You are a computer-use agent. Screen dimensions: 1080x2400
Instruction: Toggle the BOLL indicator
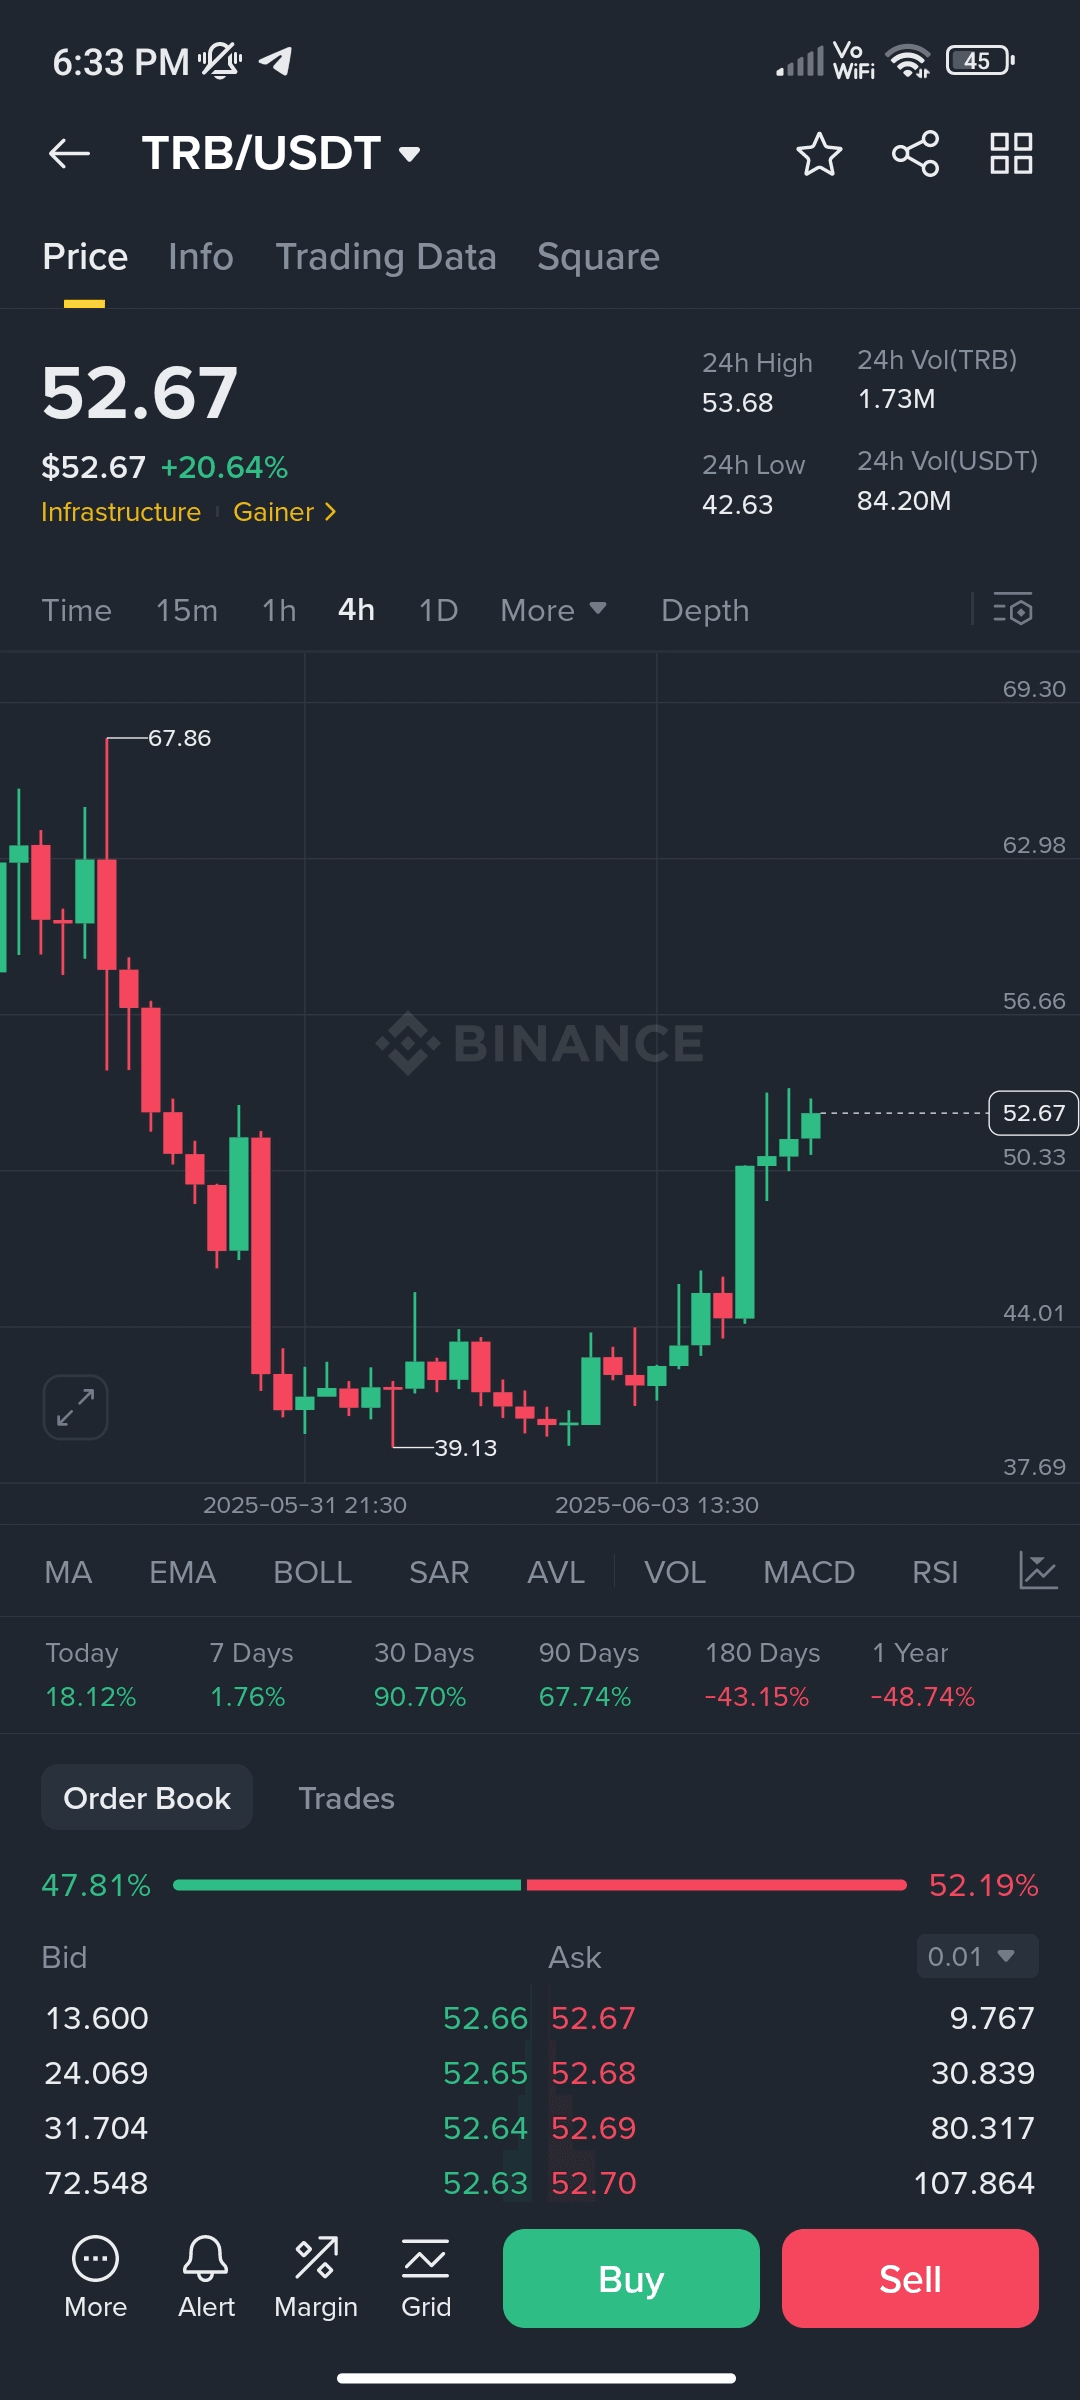pyautogui.click(x=312, y=1572)
